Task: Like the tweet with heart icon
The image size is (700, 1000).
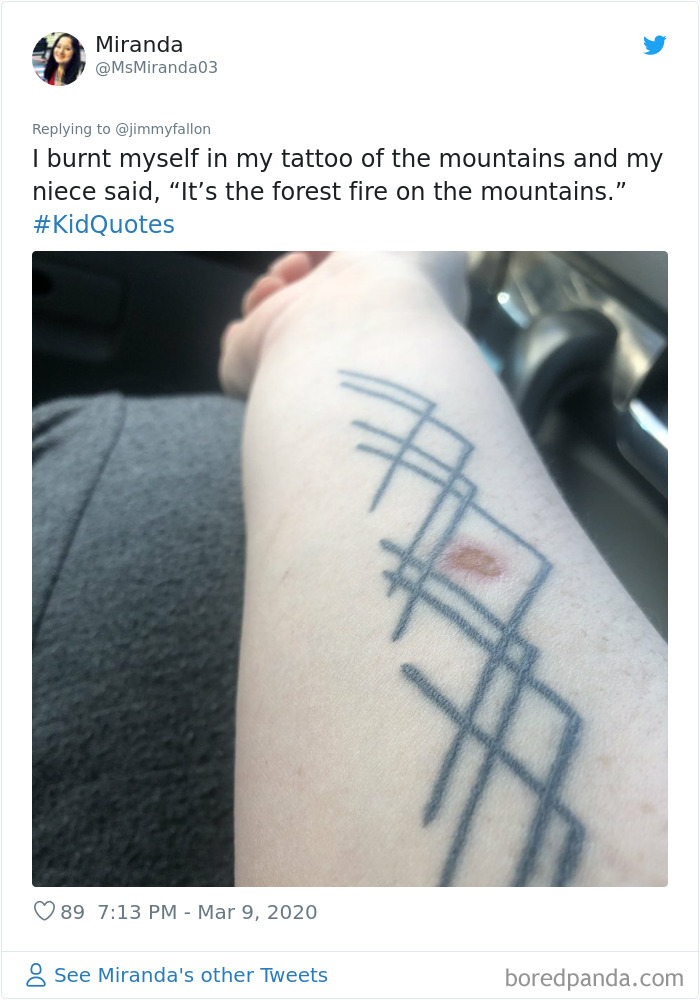Action: click(44, 911)
